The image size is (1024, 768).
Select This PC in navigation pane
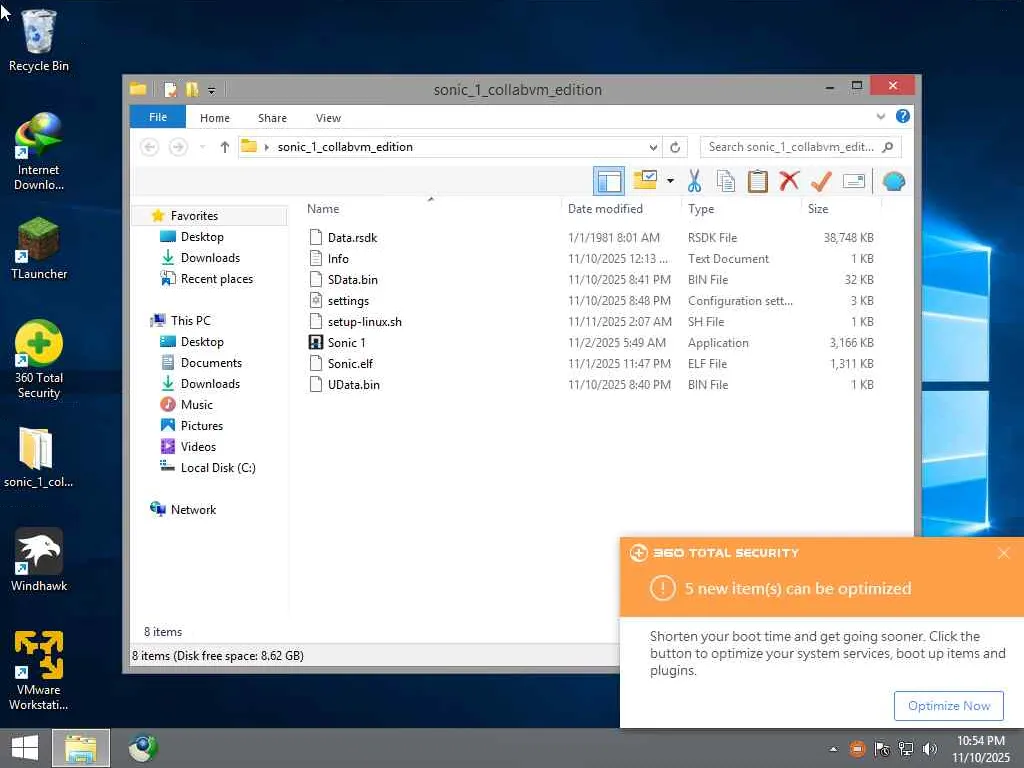click(x=190, y=321)
